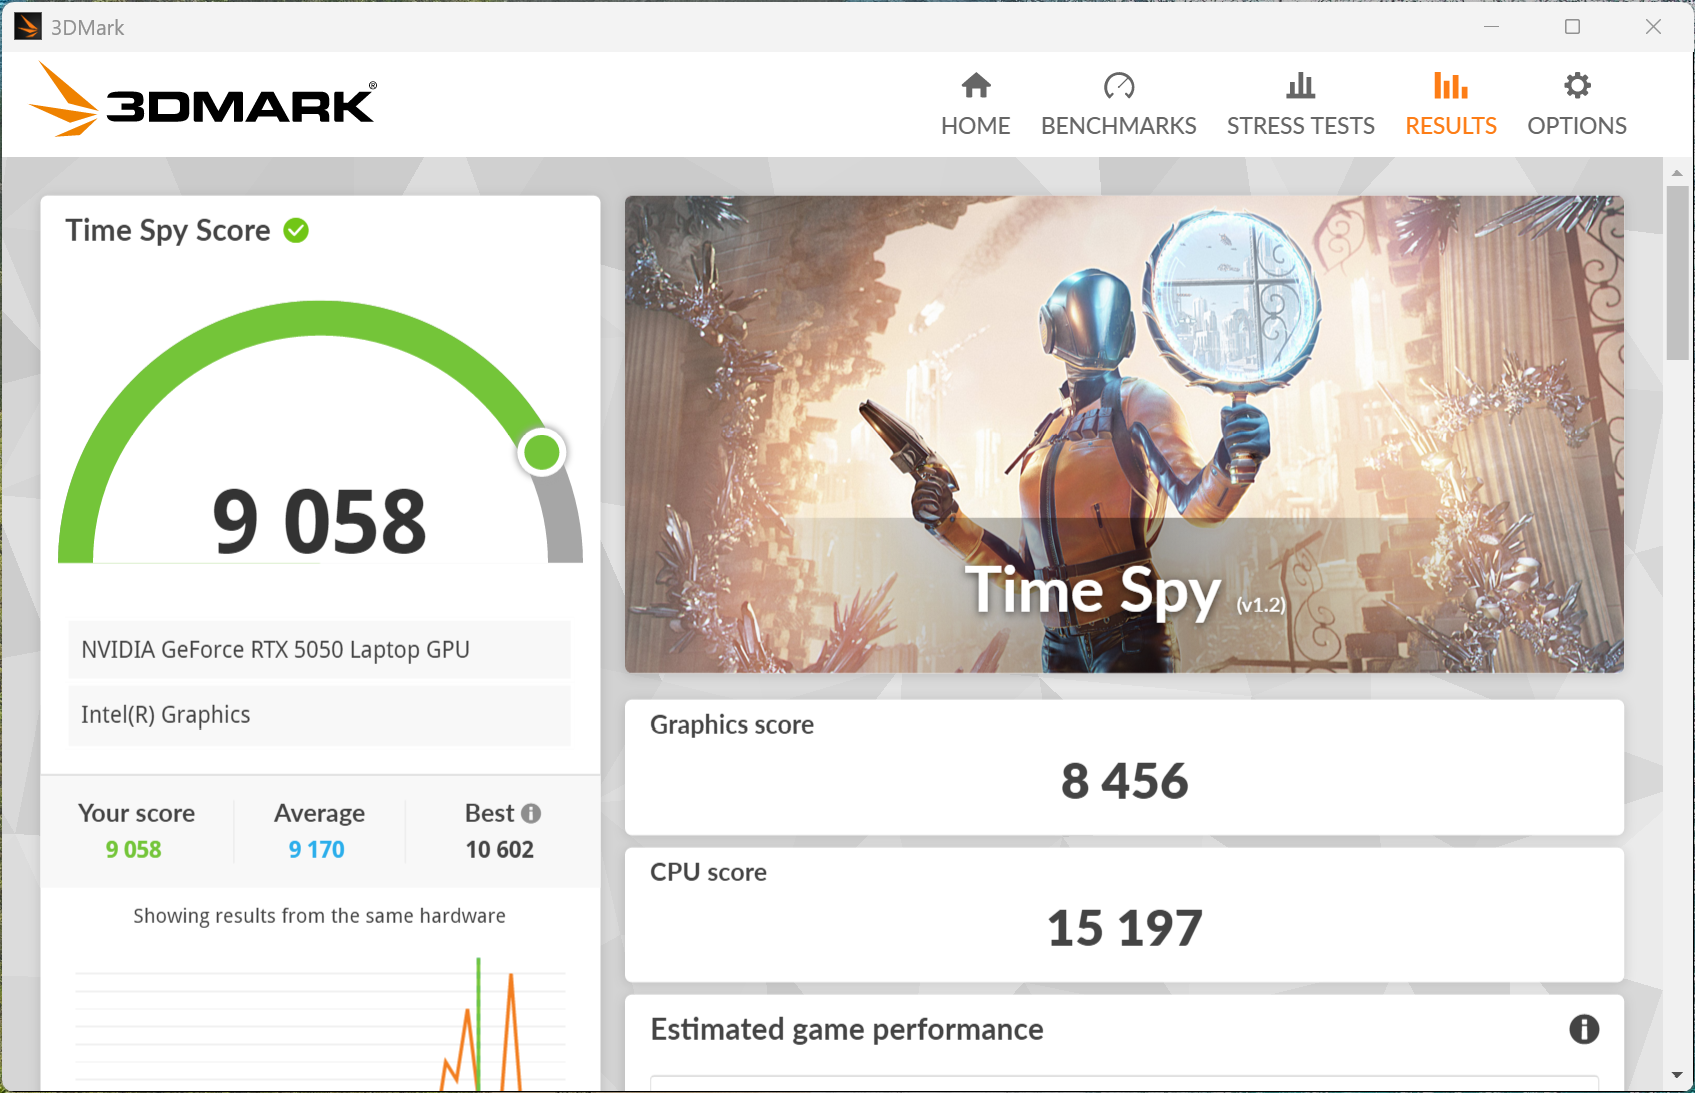Click the scrollbar up arrow
Image resolution: width=1695 pixels, height=1093 pixels.
click(x=1677, y=173)
